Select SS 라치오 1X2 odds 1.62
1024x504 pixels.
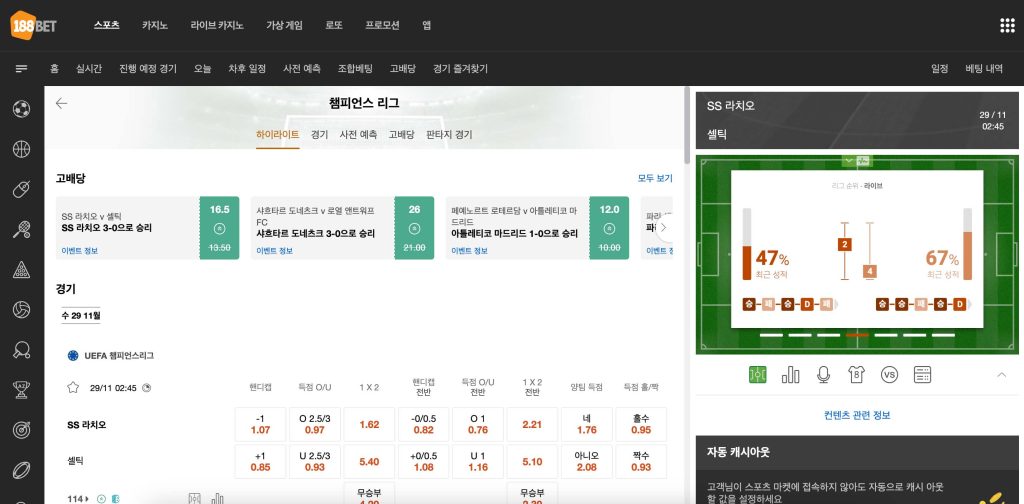369,424
